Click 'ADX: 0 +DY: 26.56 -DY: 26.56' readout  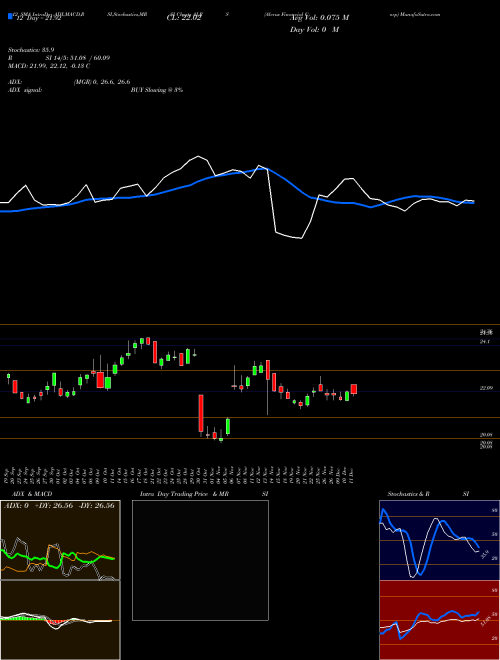59,506
